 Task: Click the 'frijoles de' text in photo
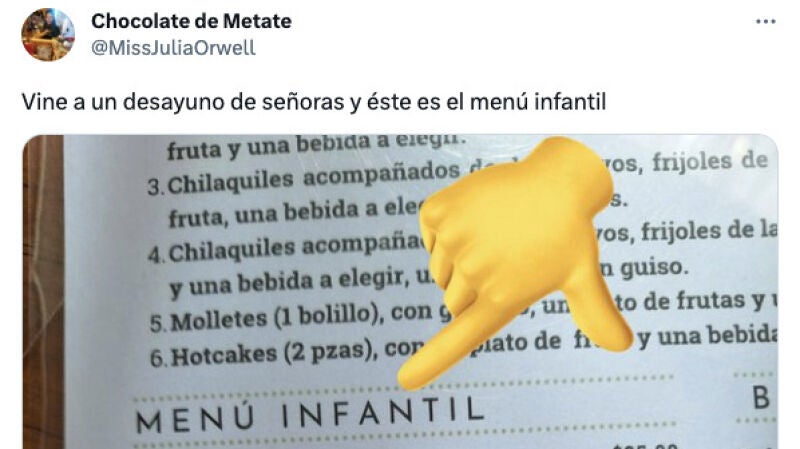[710, 162]
